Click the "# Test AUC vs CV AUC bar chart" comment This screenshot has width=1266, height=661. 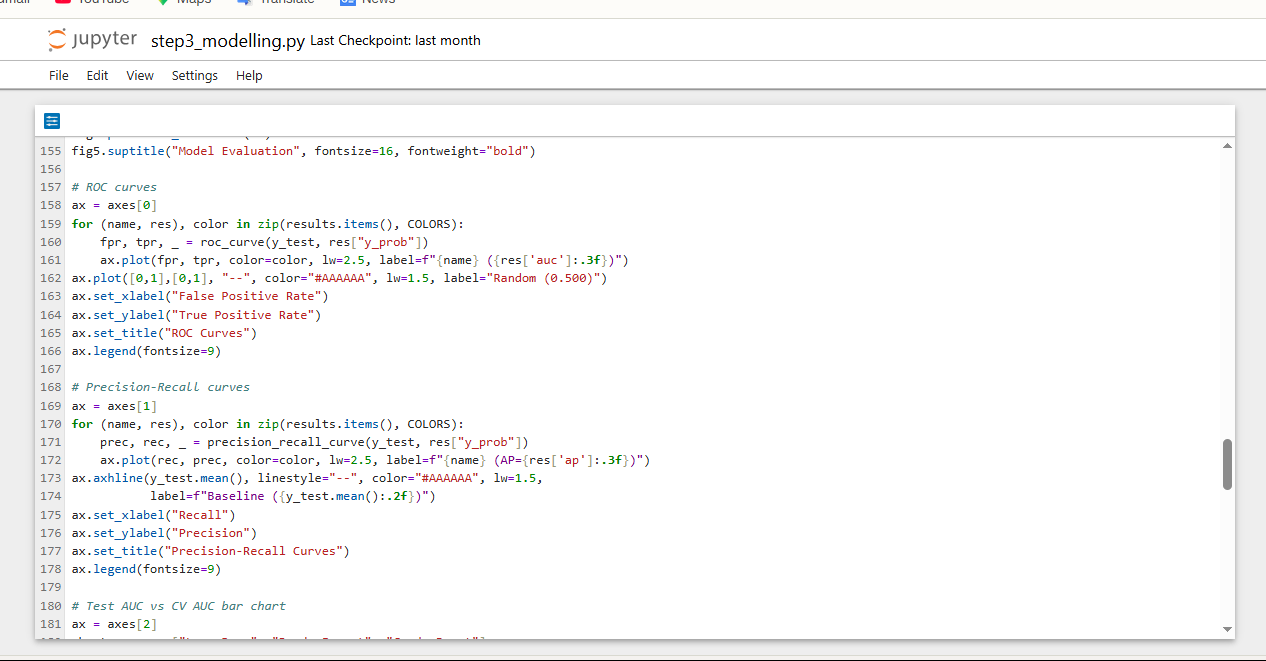(x=179, y=606)
